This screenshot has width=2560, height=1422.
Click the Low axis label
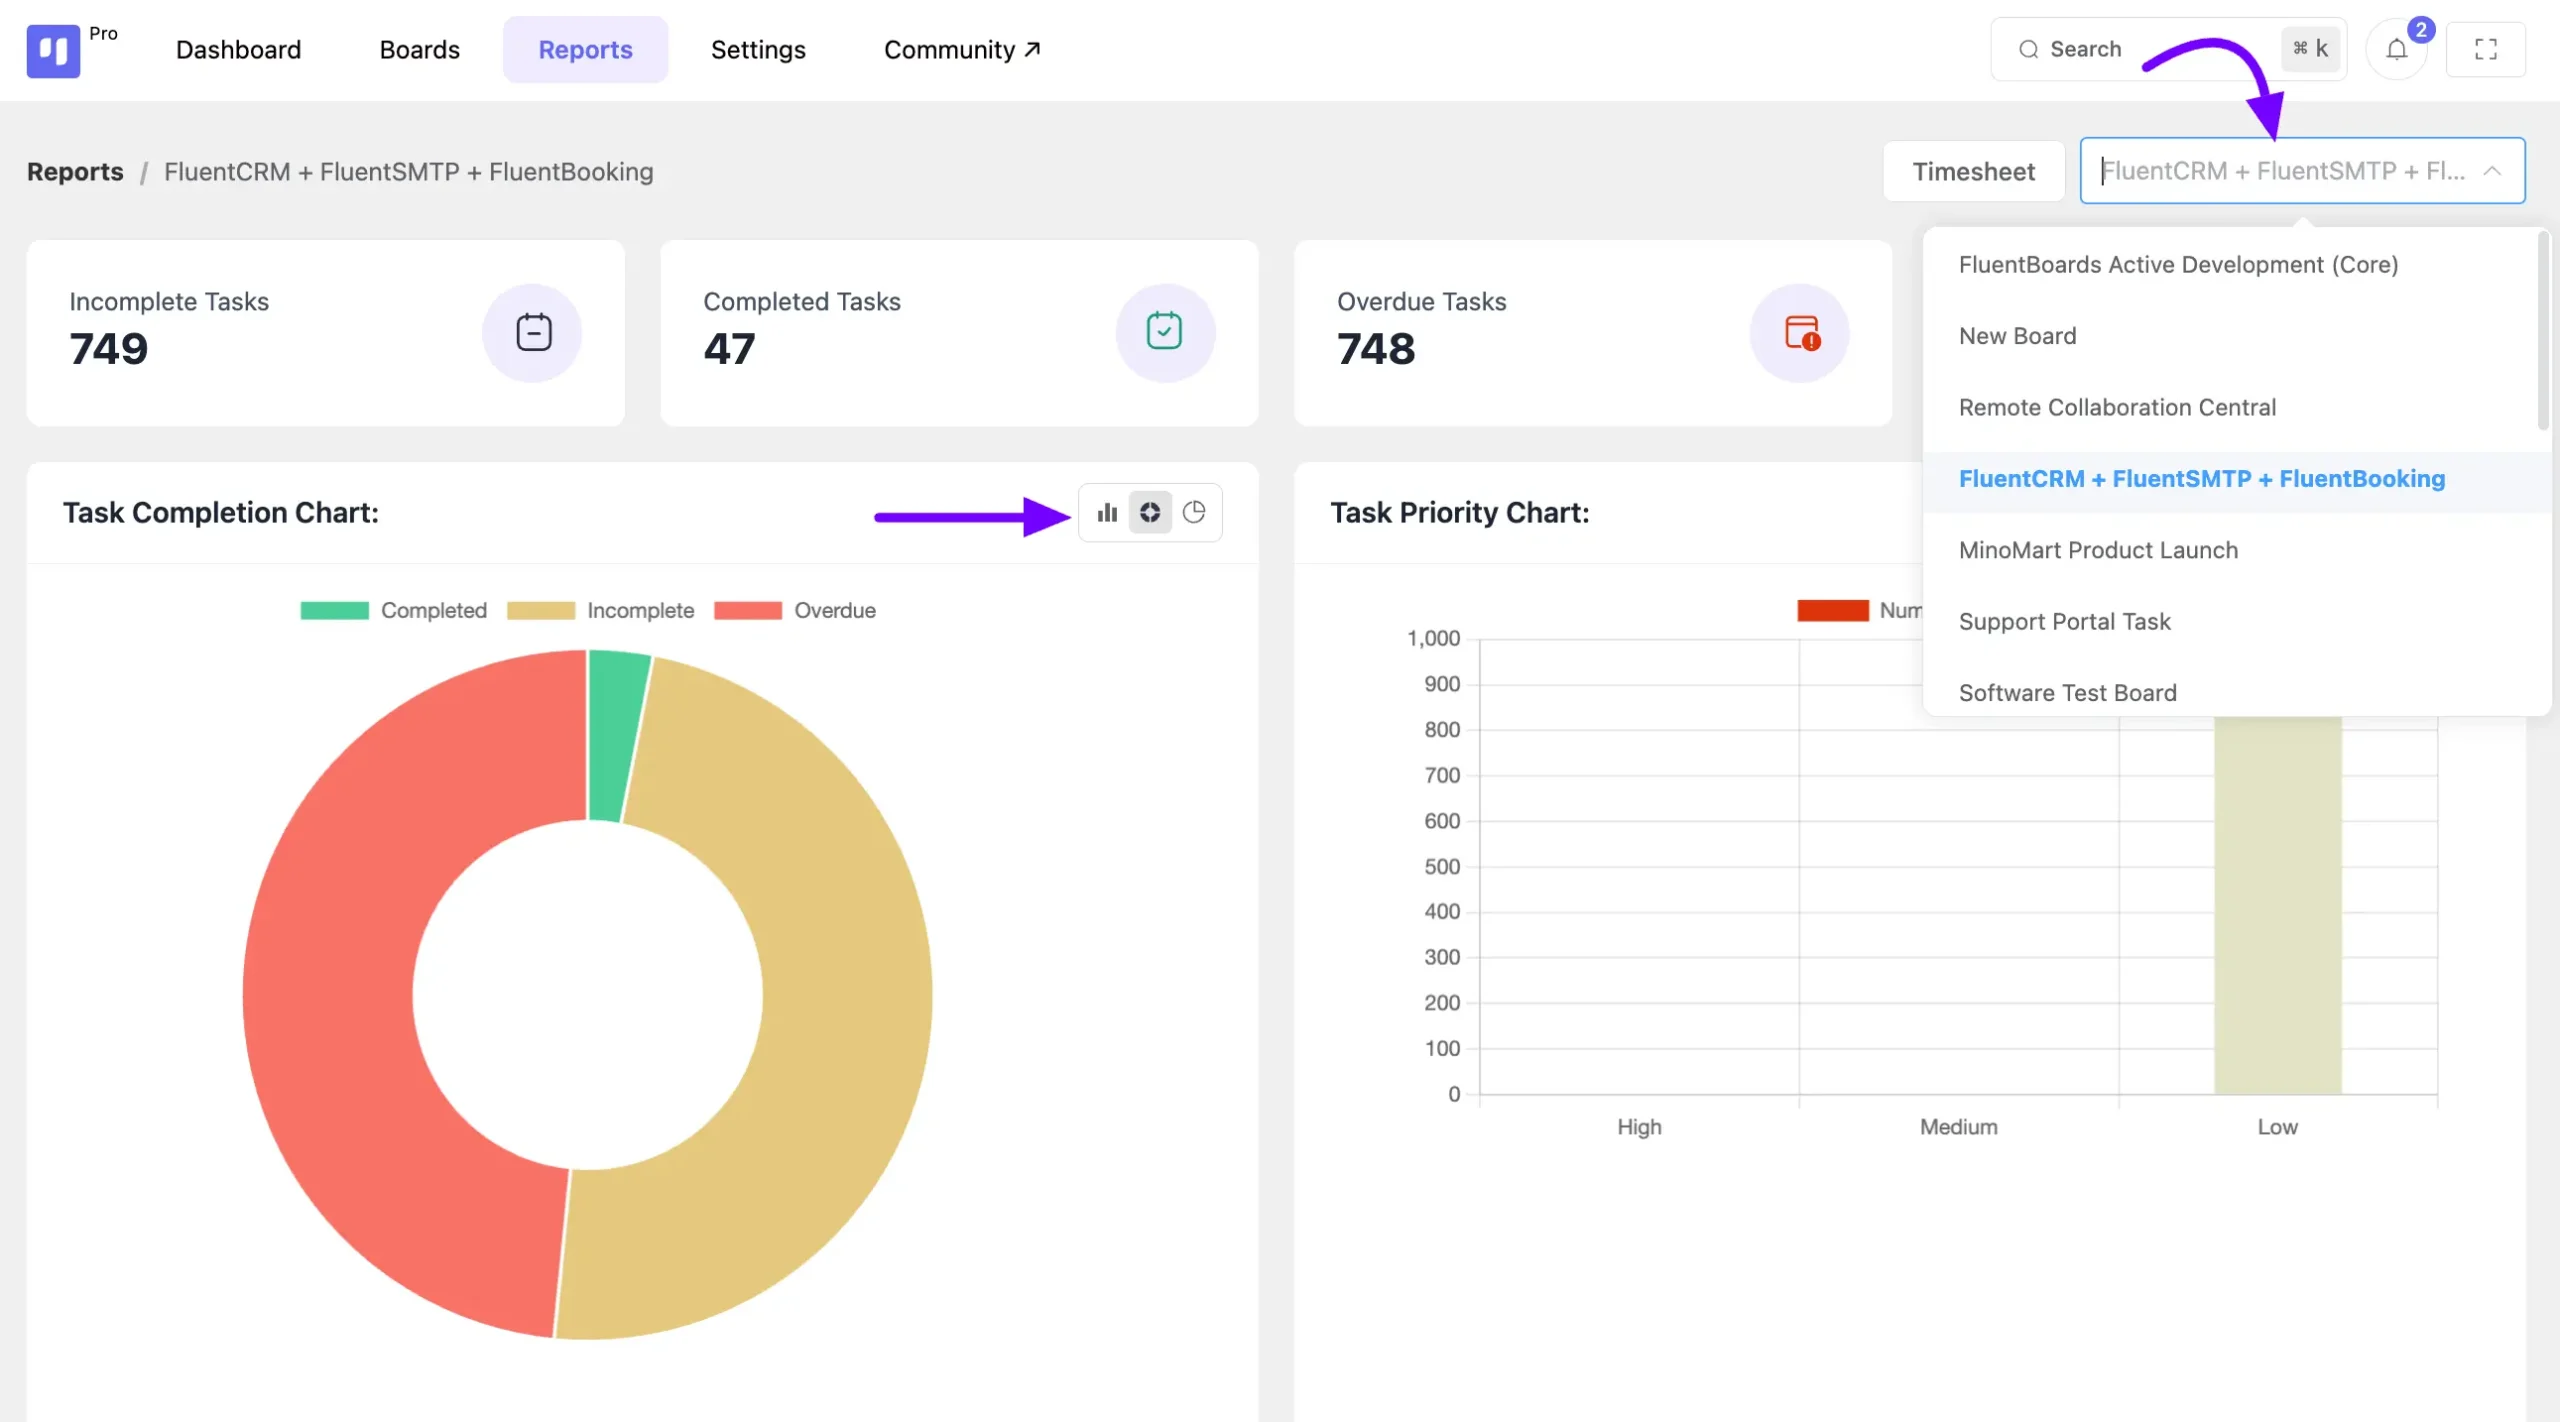click(x=2277, y=1127)
